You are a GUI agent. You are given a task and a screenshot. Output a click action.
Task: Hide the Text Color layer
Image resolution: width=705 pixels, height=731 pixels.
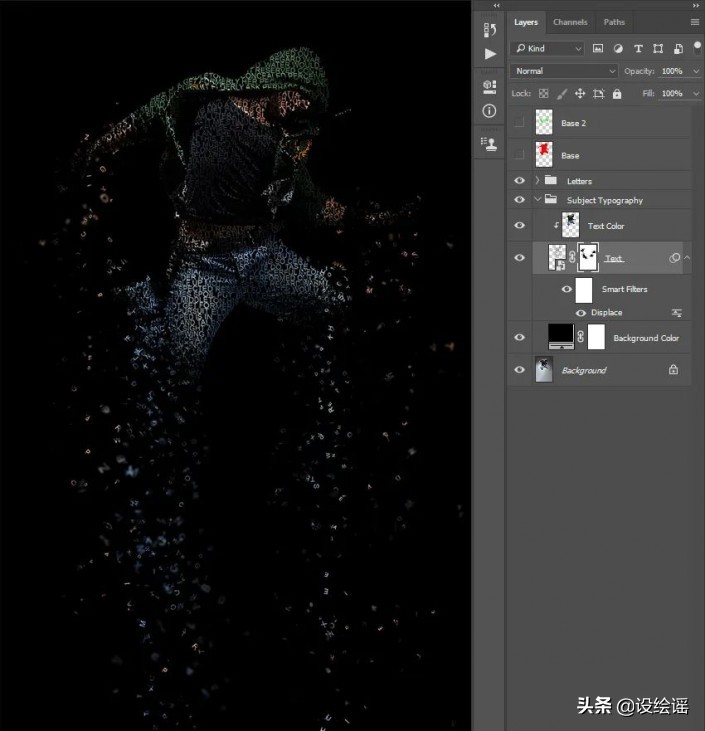click(x=519, y=225)
